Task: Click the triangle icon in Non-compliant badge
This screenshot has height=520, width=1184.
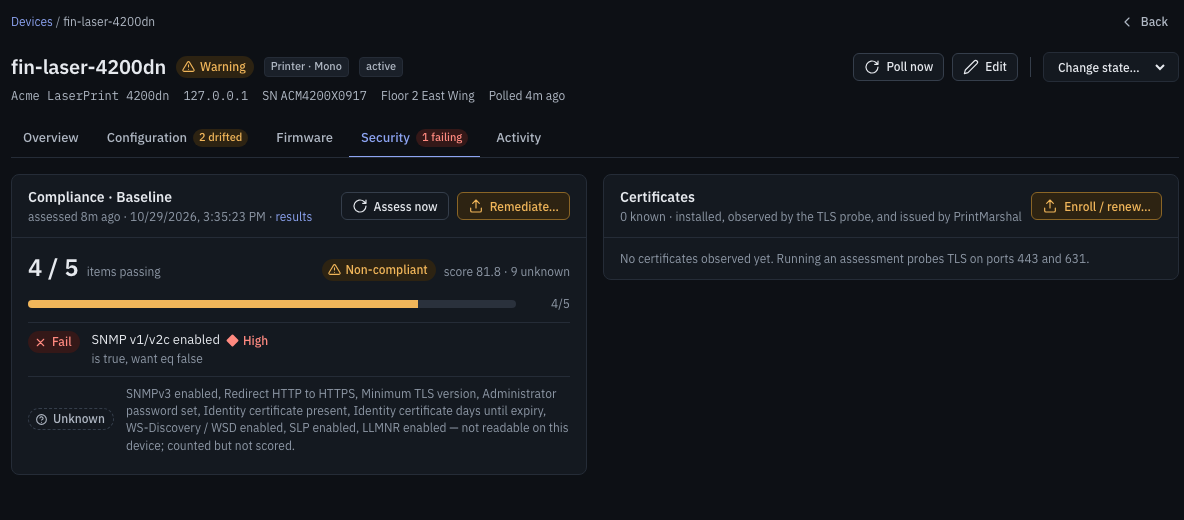Action: [x=335, y=270]
